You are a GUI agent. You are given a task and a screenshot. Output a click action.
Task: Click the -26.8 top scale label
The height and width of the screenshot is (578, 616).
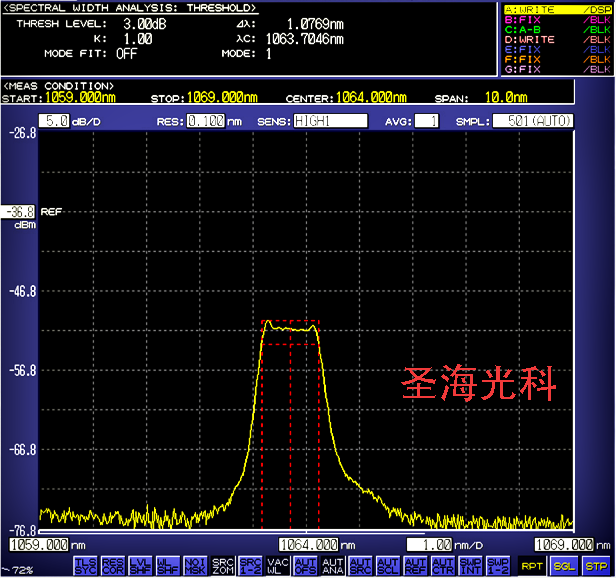[23, 133]
